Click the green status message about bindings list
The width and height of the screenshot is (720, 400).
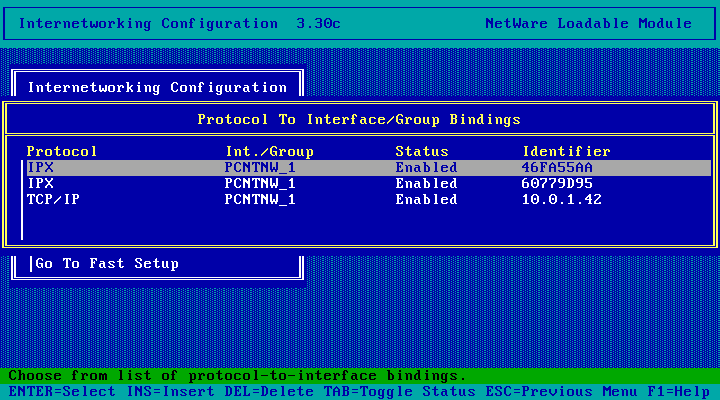click(237, 376)
